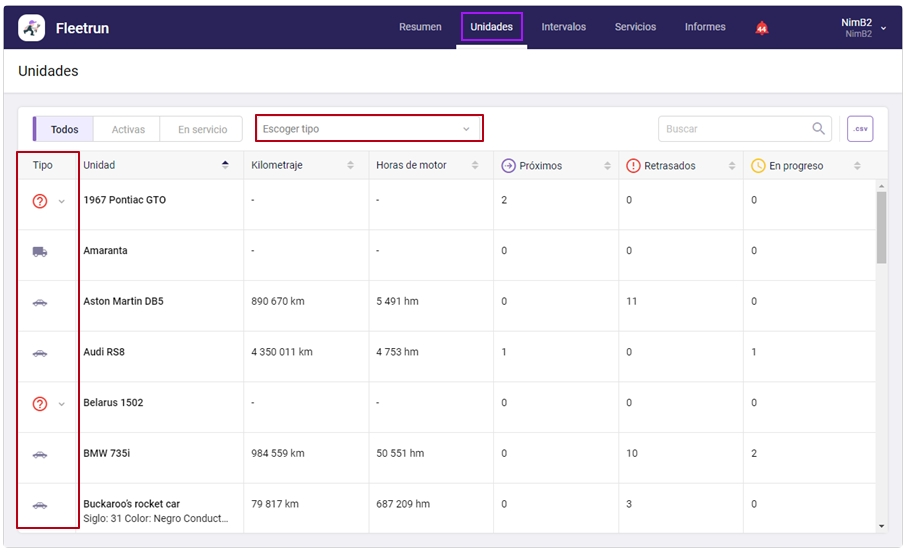
Task: Click the car icon for BMW 735i
Action: click(x=39, y=454)
